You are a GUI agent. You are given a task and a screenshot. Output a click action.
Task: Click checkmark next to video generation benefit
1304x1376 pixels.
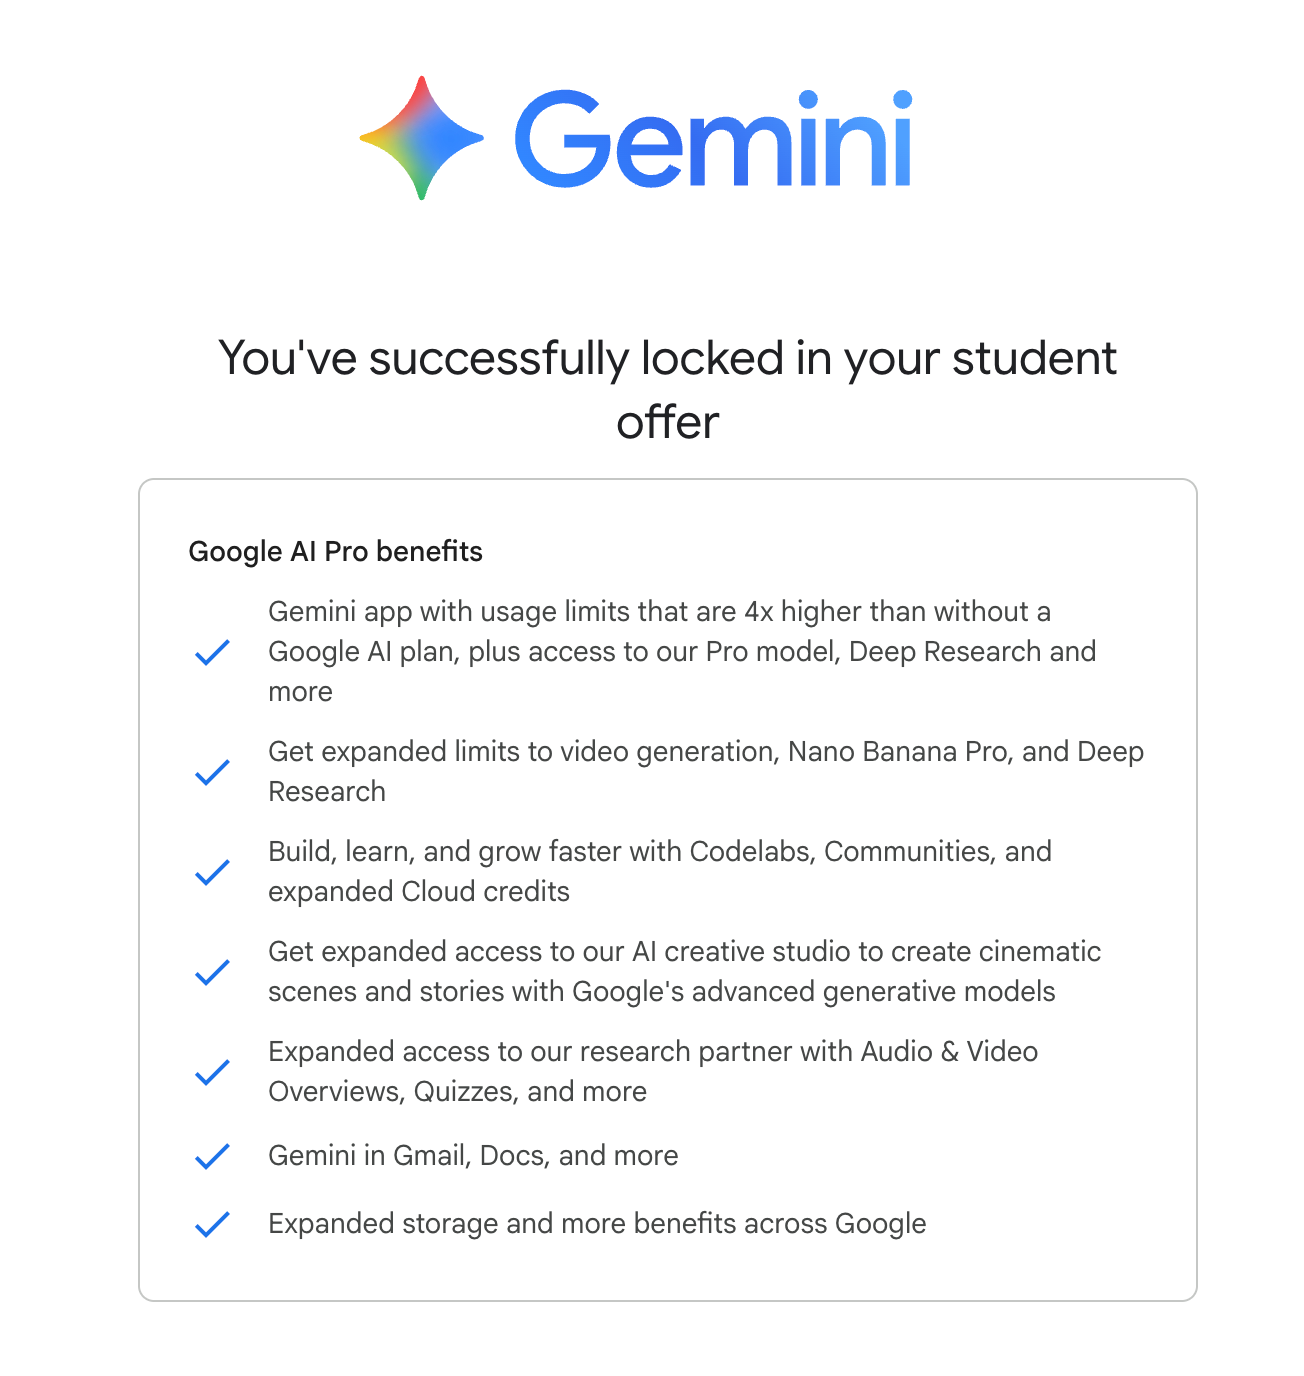pos(212,772)
